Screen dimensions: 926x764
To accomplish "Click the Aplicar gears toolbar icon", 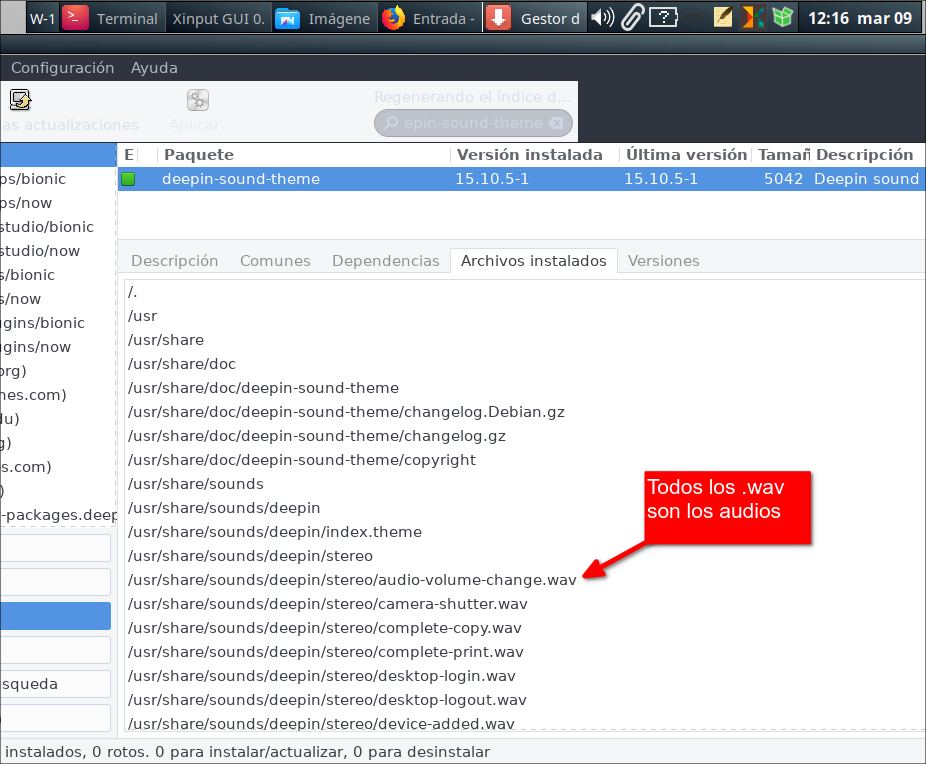I will [198, 100].
